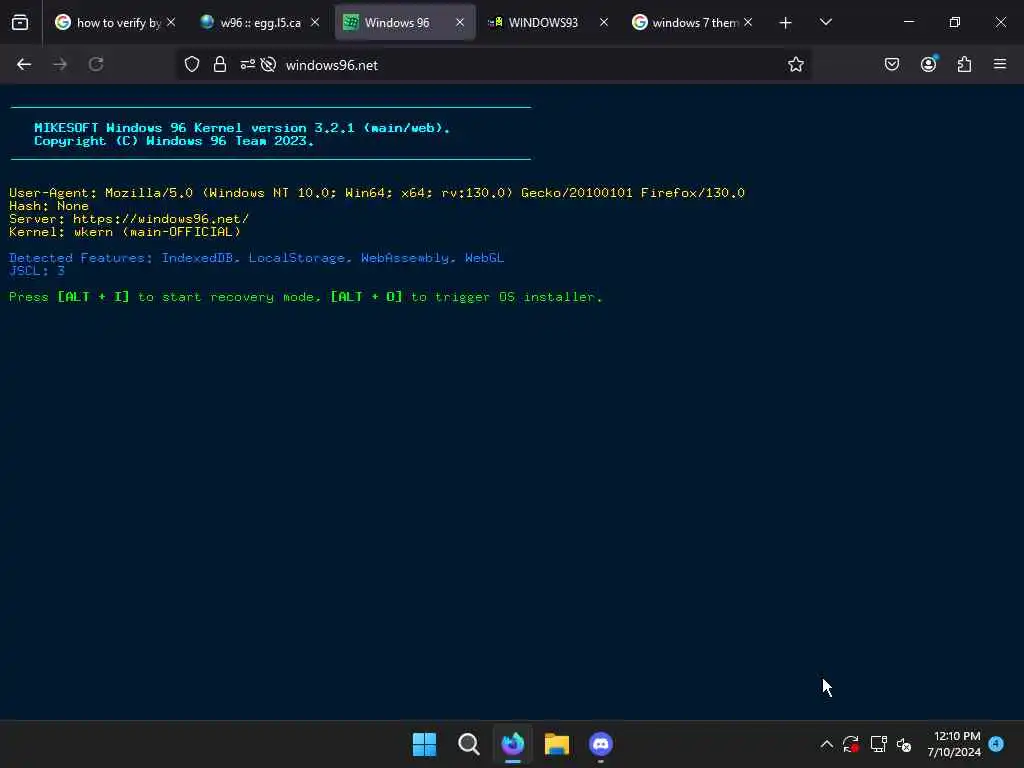Click the MIKESOFT Windows 96 Kernel version heading
Viewport: 1024px width, 768px height.
pyautogui.click(x=242, y=128)
